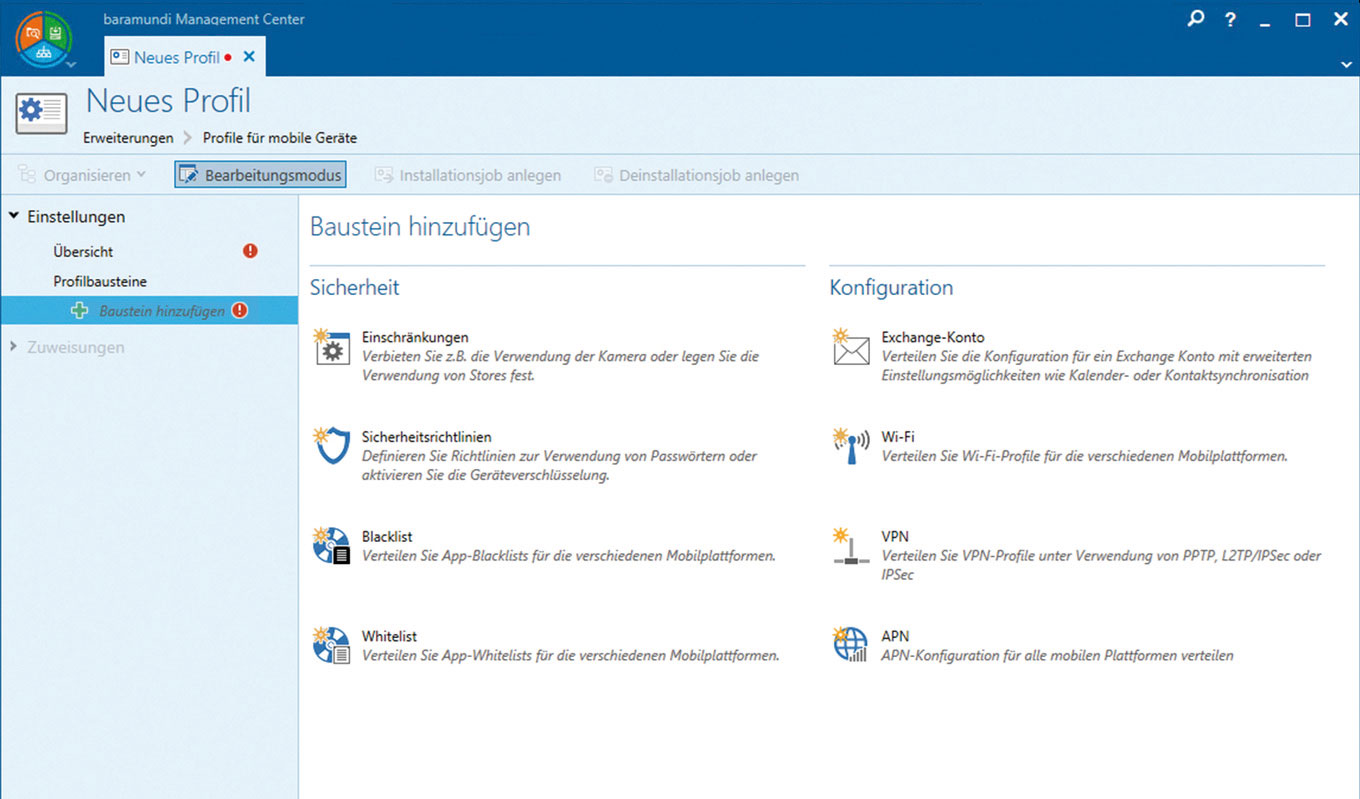The height and width of the screenshot is (799, 1360).
Task: Add the Wi-Fi building block
Action: [x=898, y=437]
